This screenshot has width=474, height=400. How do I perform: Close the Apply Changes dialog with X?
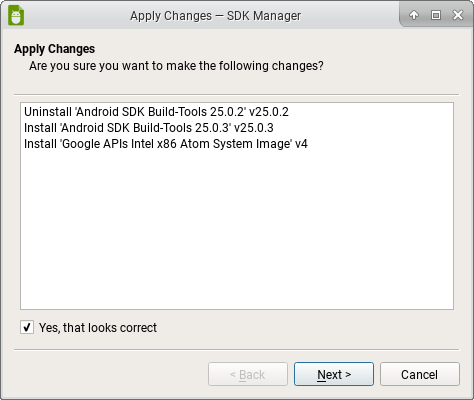tap(458, 15)
